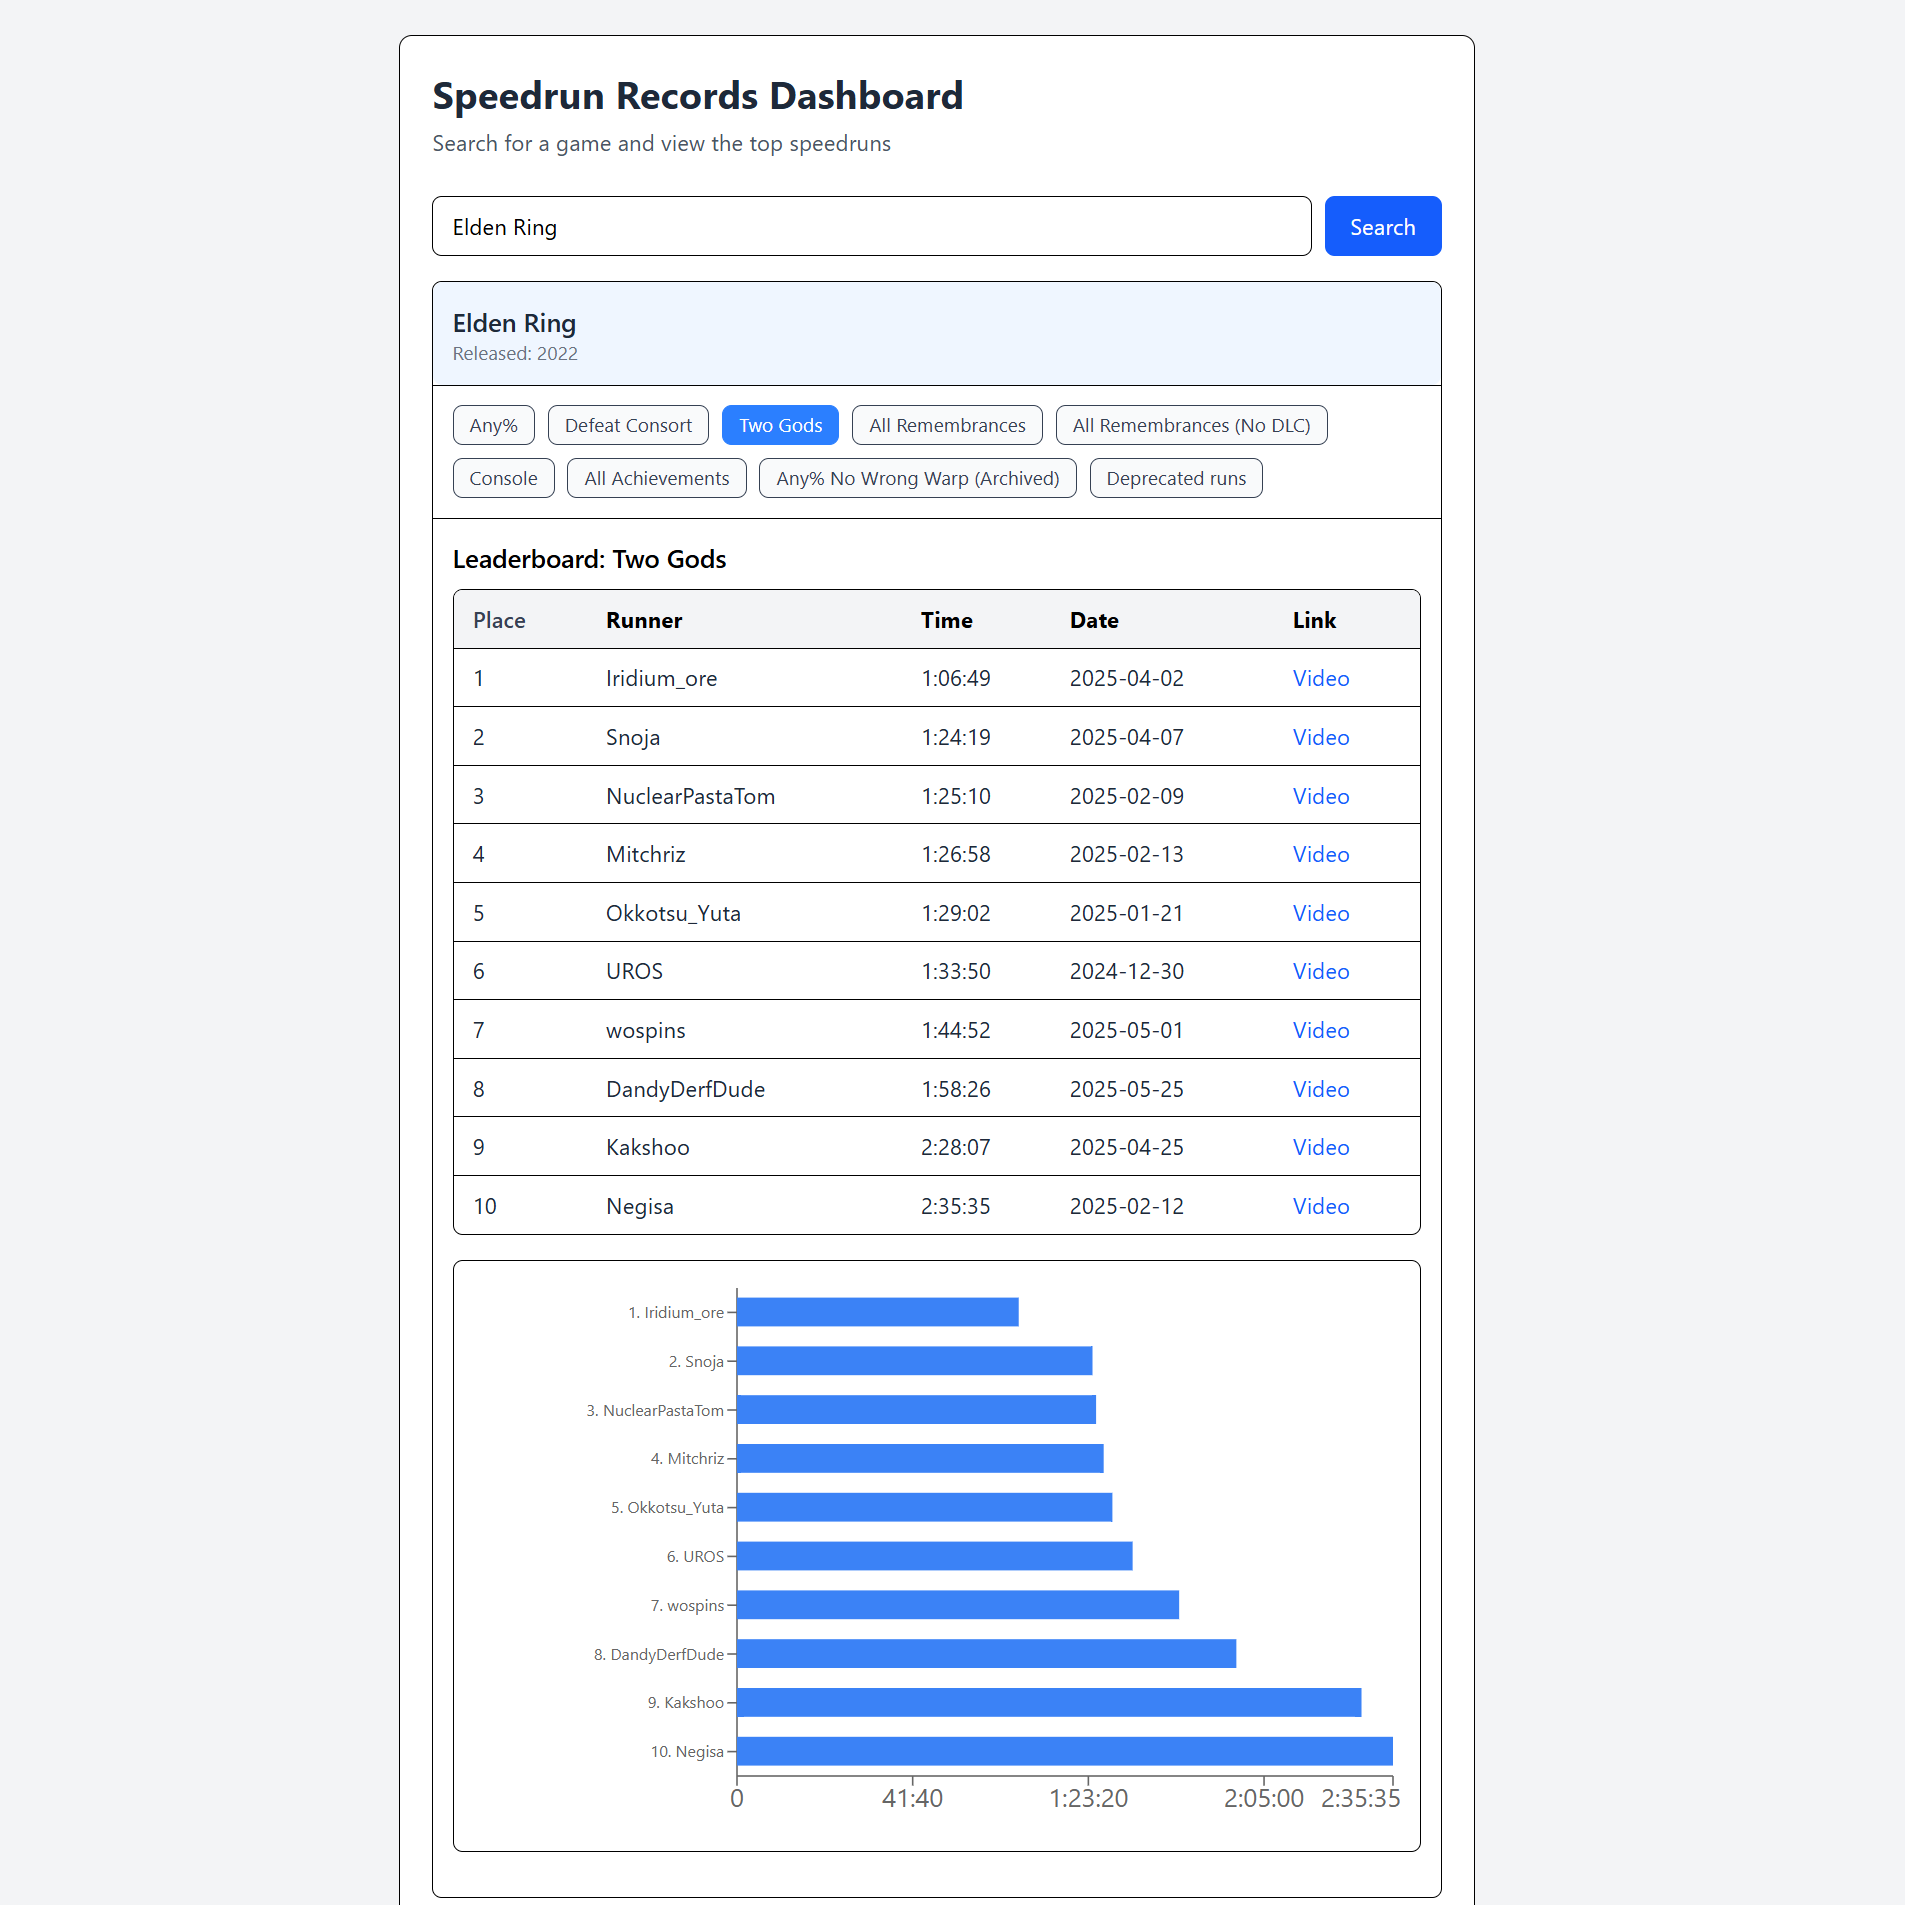The width and height of the screenshot is (1905, 1905).
Task: Select Any% No Wrong Warp (Archived)
Action: [x=917, y=478]
